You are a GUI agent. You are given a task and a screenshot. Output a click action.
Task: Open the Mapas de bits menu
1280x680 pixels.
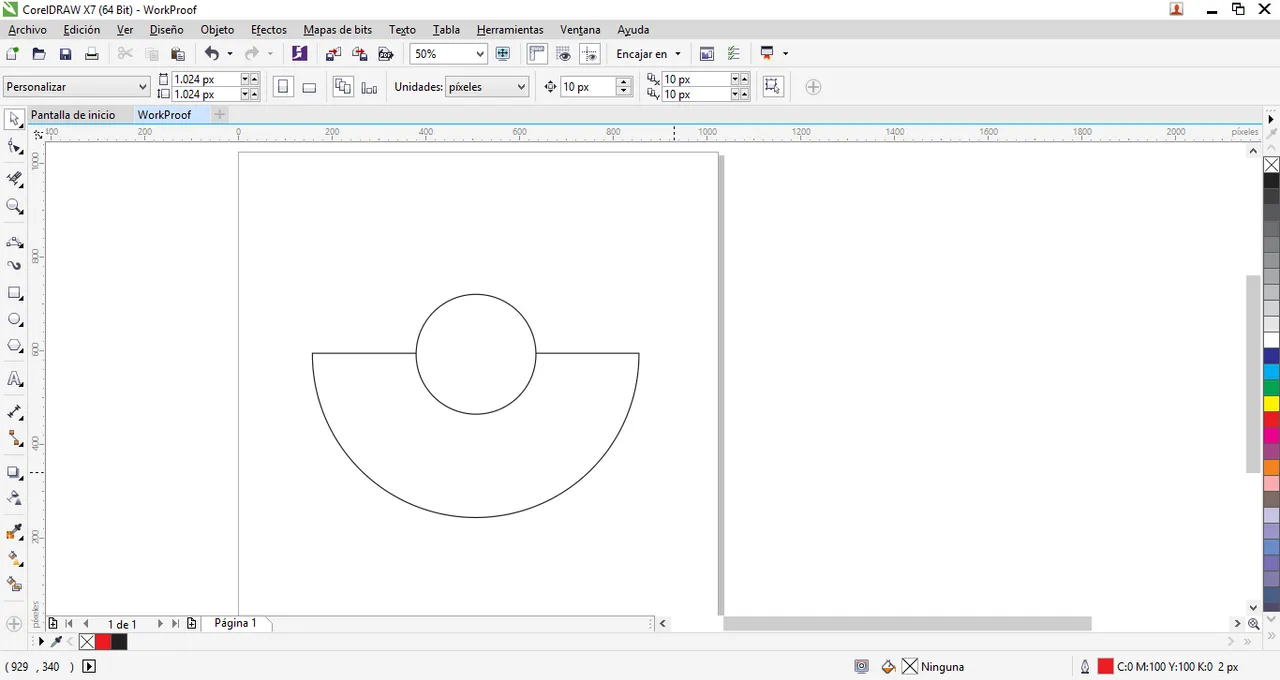pos(338,30)
